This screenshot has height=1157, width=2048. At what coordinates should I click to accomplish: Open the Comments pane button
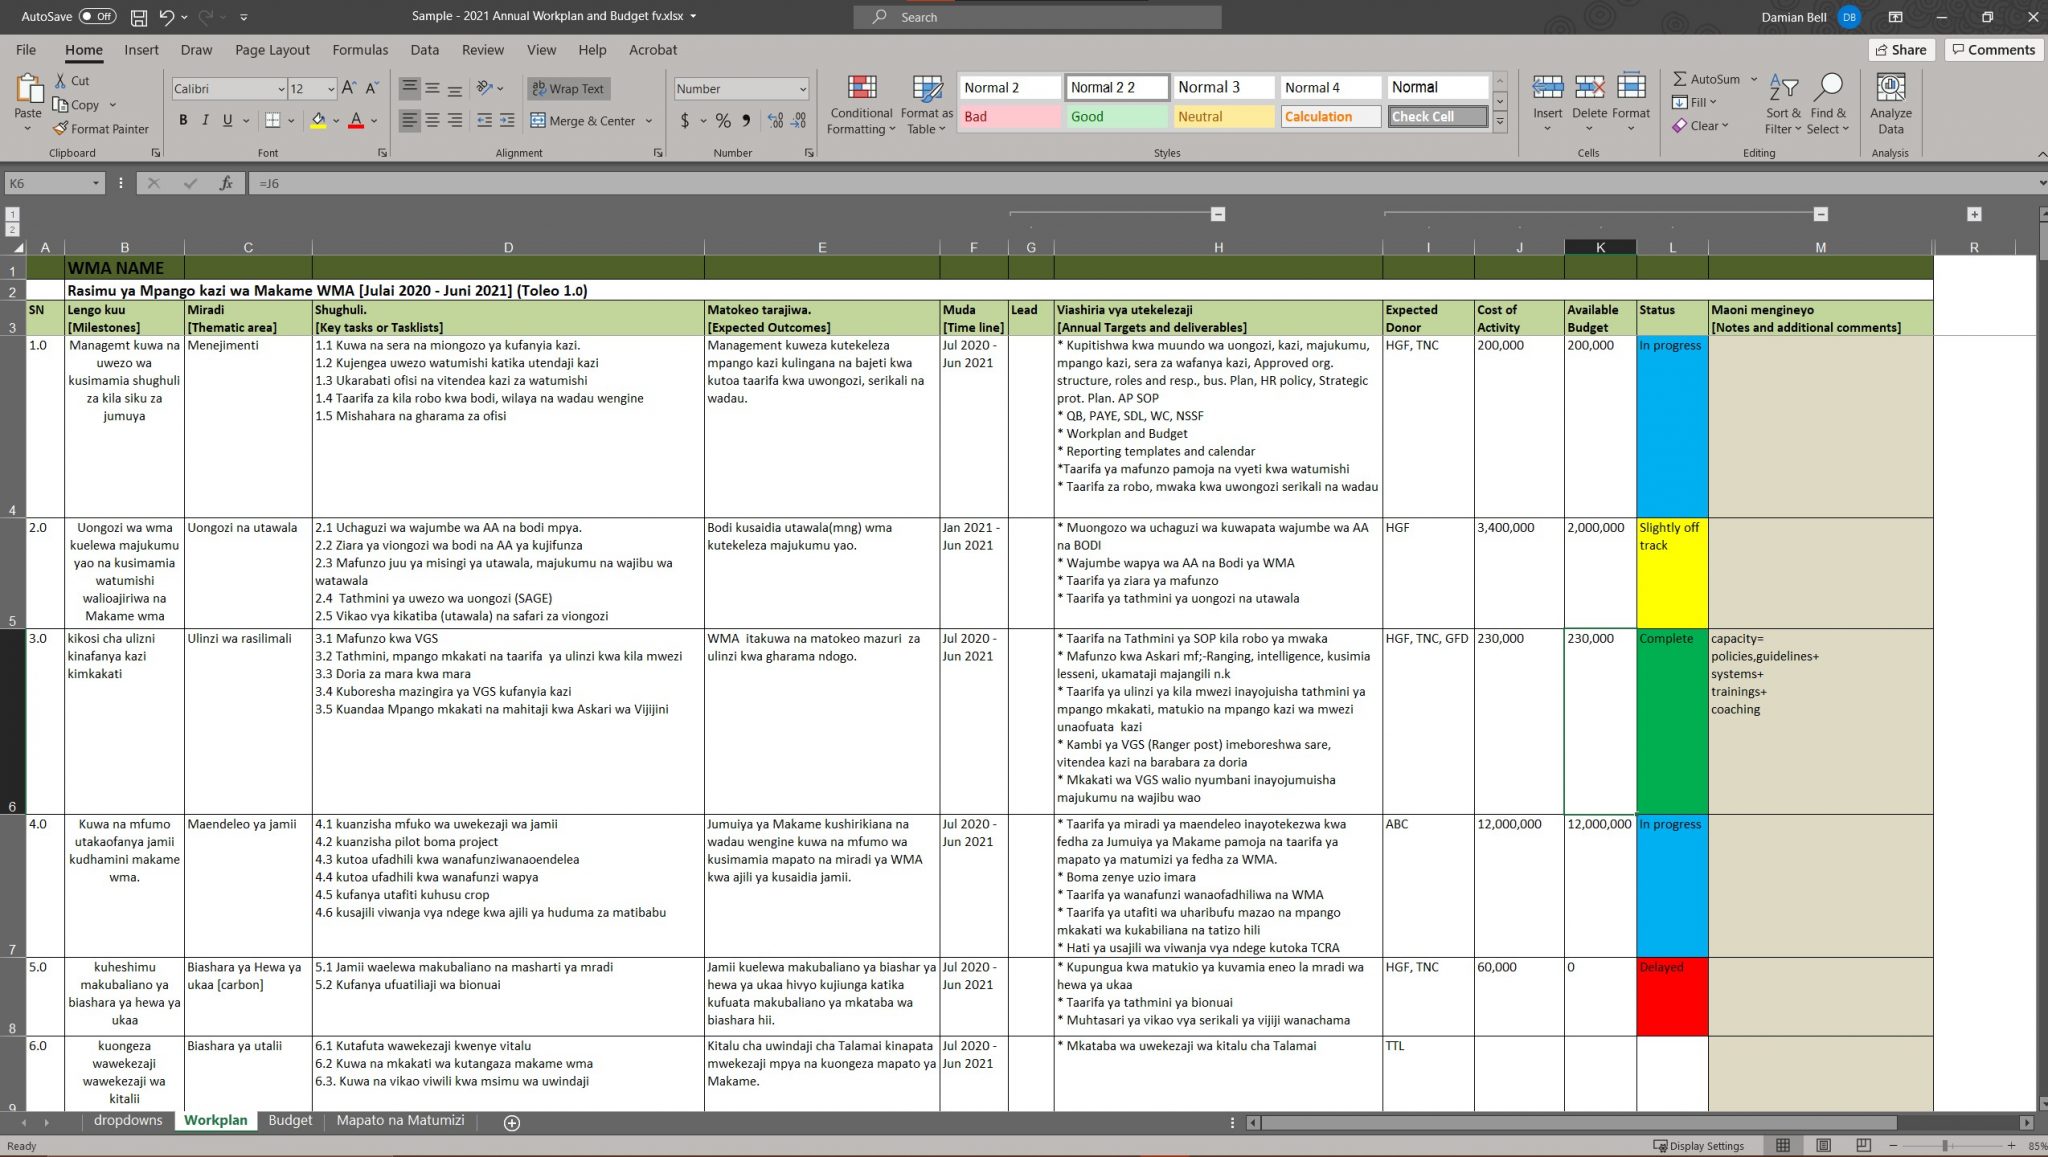pos(1993,50)
